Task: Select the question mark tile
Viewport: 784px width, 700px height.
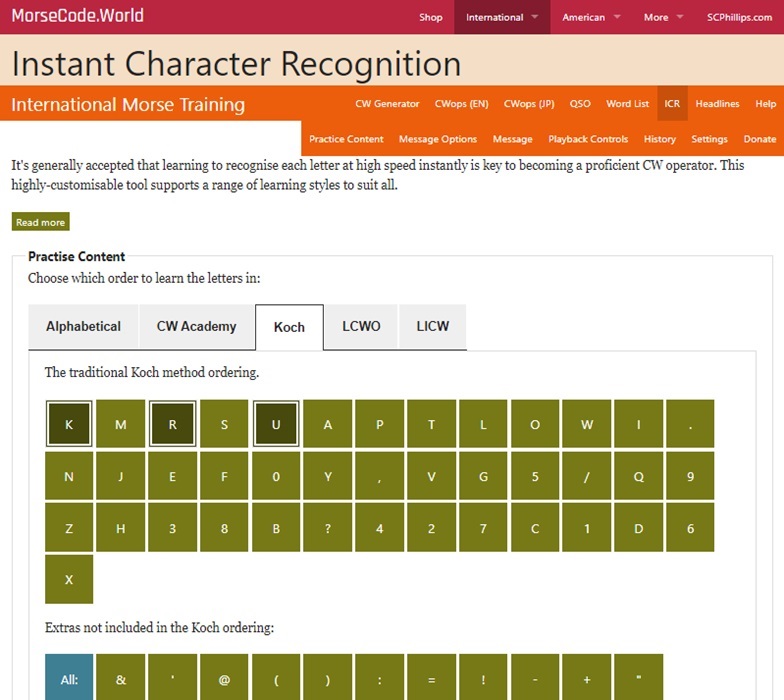Action: coord(328,528)
